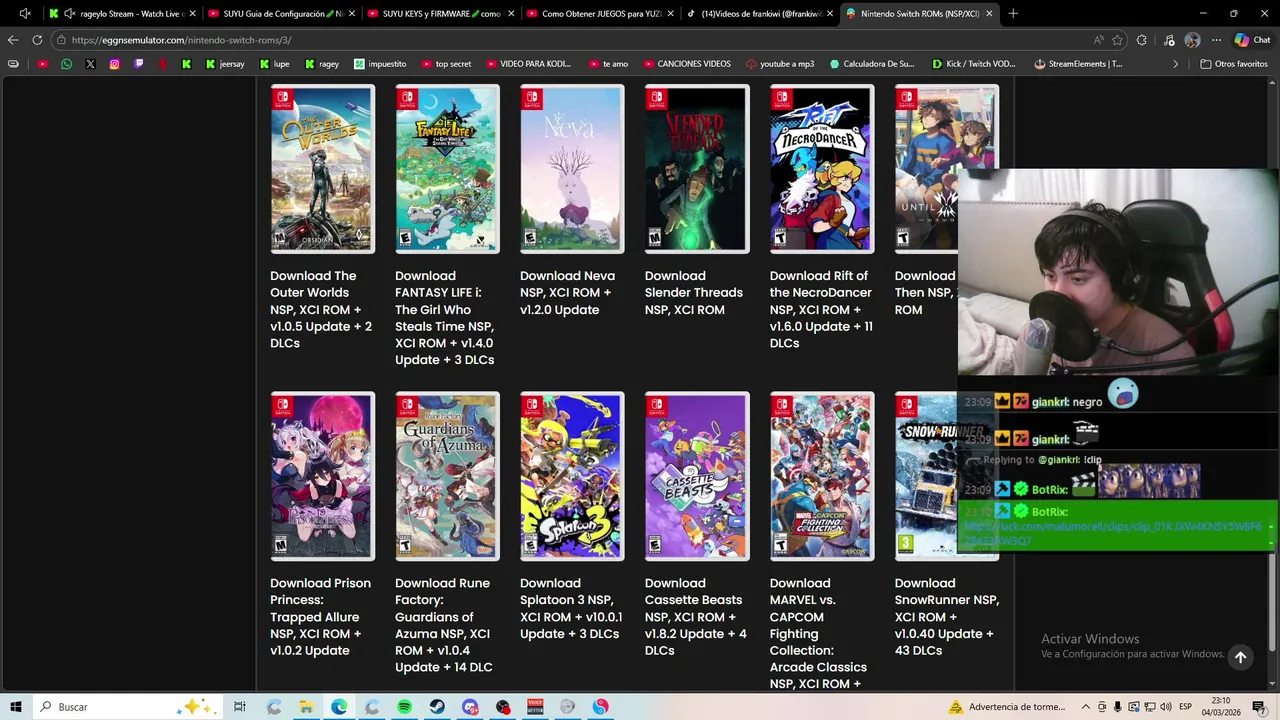Open StreamElements bookmark
Viewport: 1280px width, 720px height.
pos(1078,64)
